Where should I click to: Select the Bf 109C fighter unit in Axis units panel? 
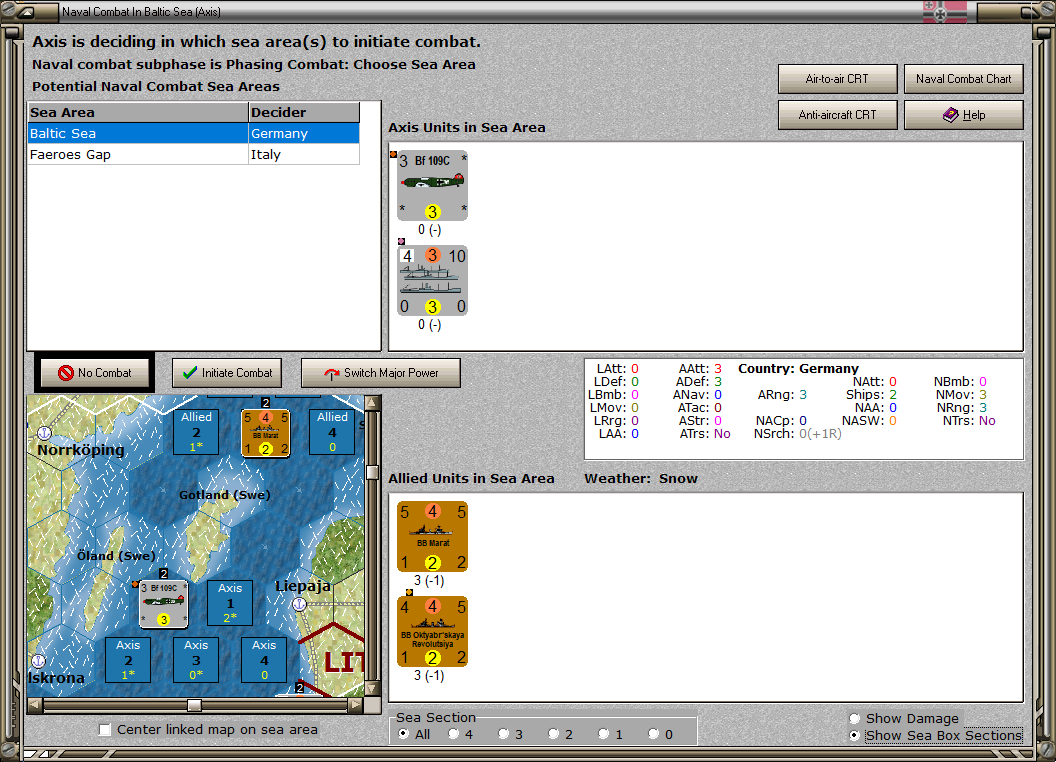(432, 185)
